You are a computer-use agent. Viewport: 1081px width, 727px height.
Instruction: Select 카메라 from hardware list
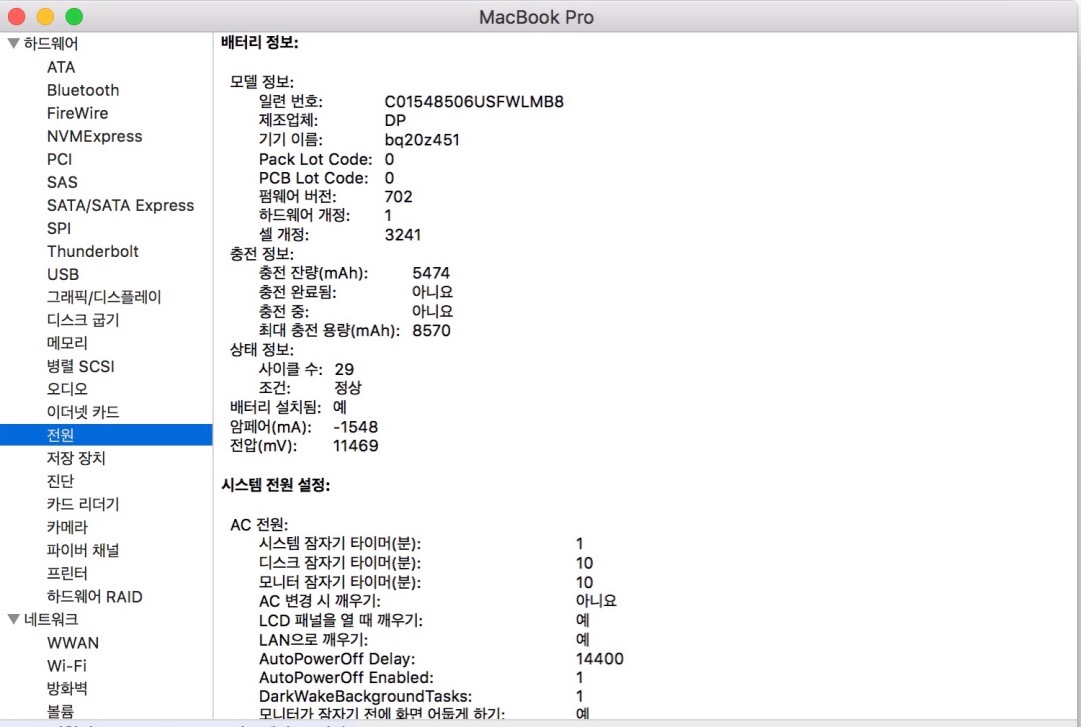click(x=67, y=527)
